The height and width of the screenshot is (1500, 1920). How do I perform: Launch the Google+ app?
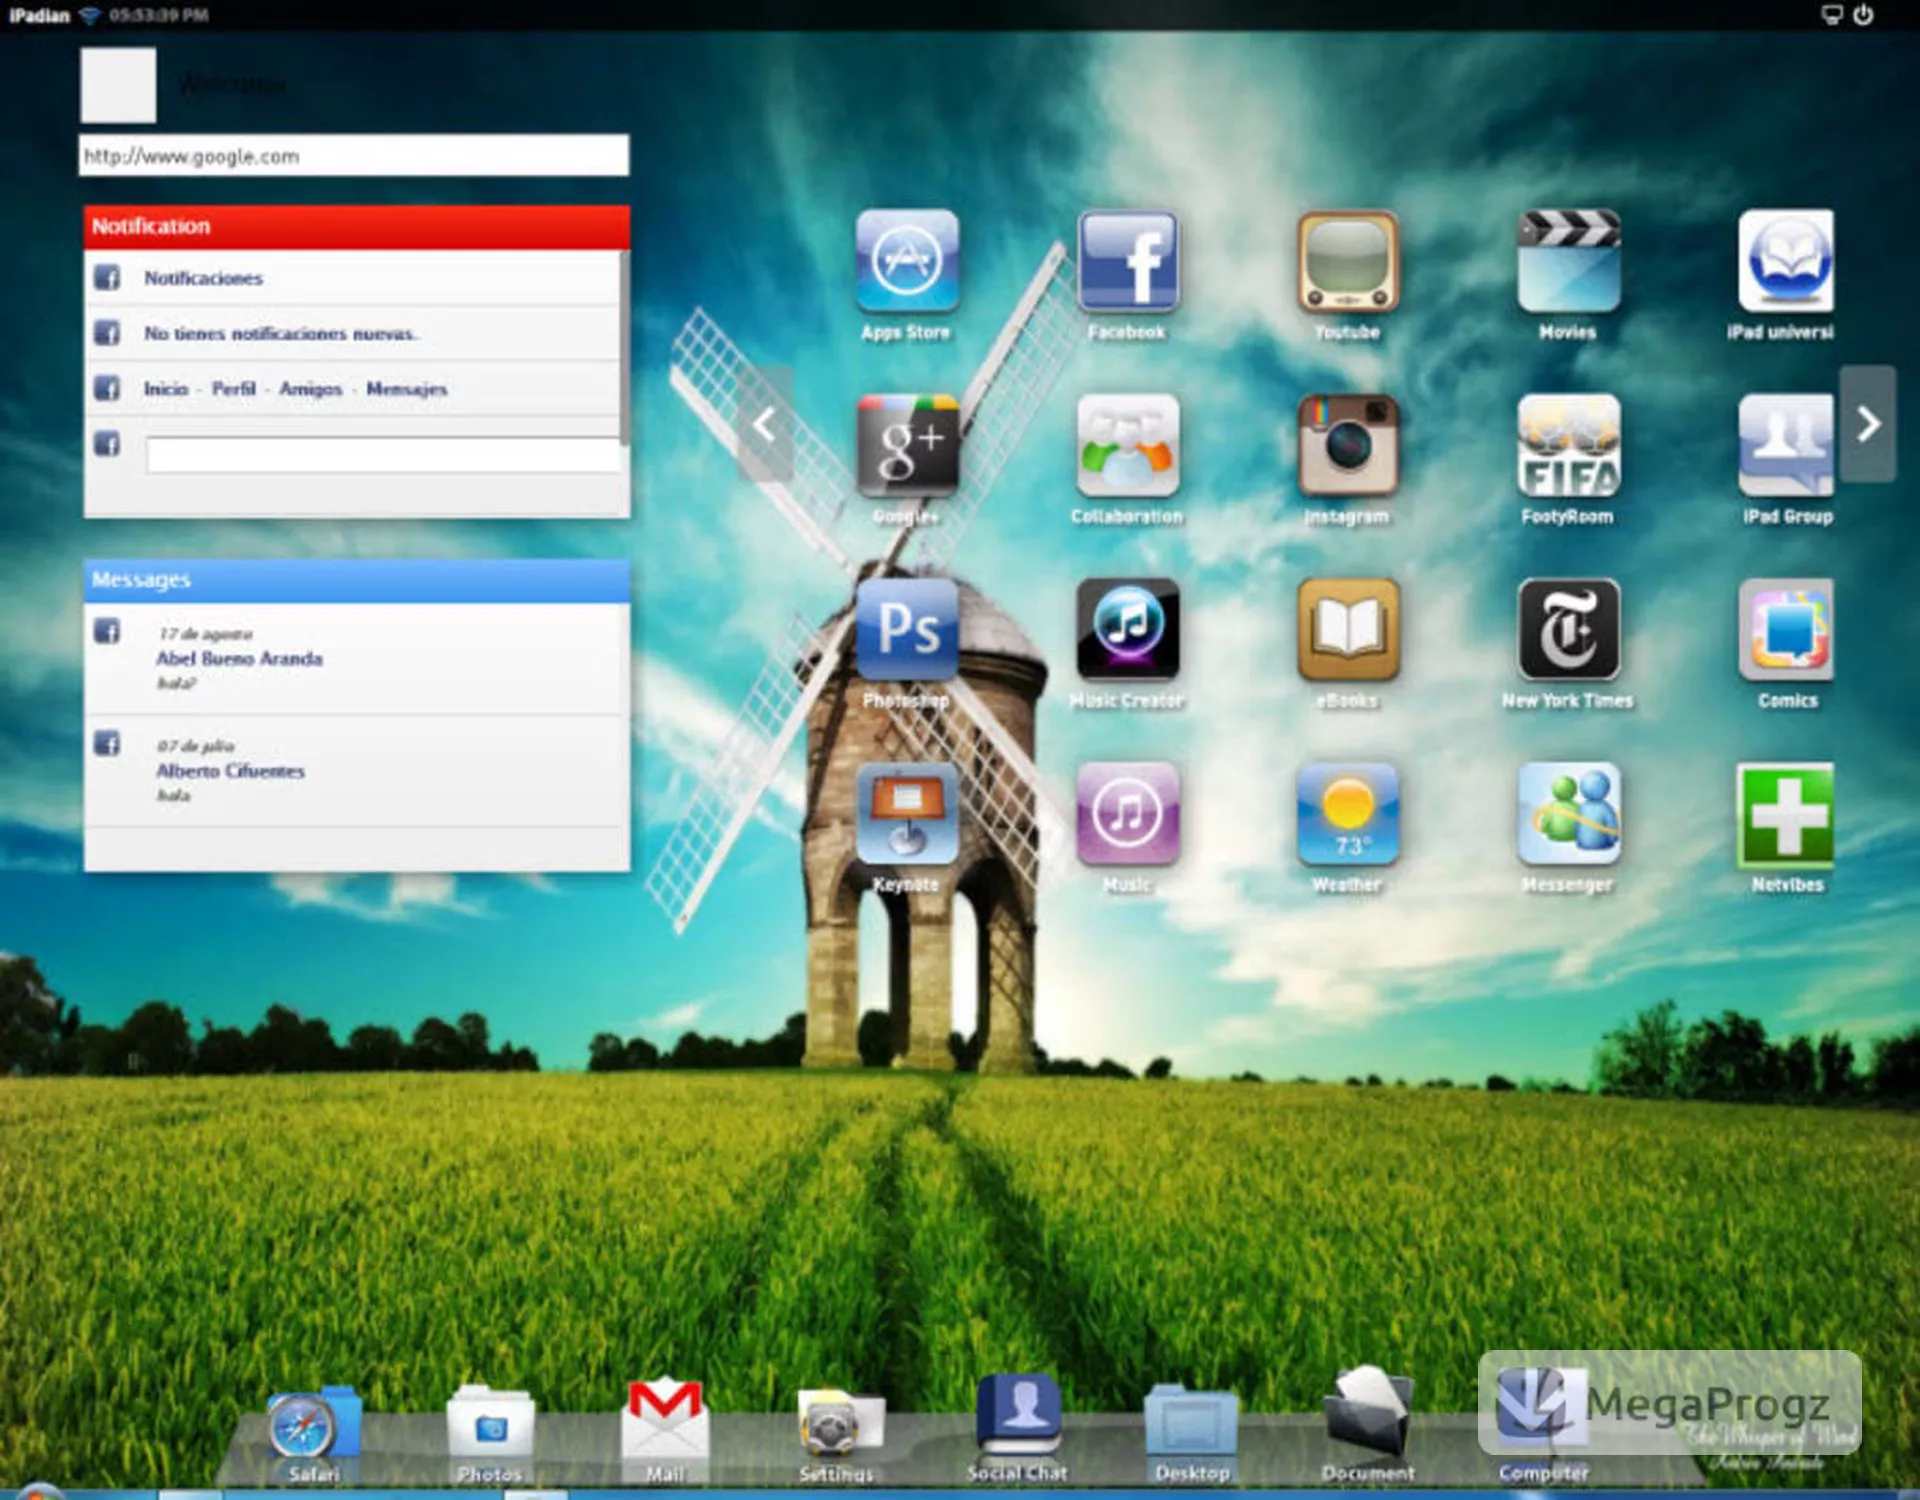[907, 445]
